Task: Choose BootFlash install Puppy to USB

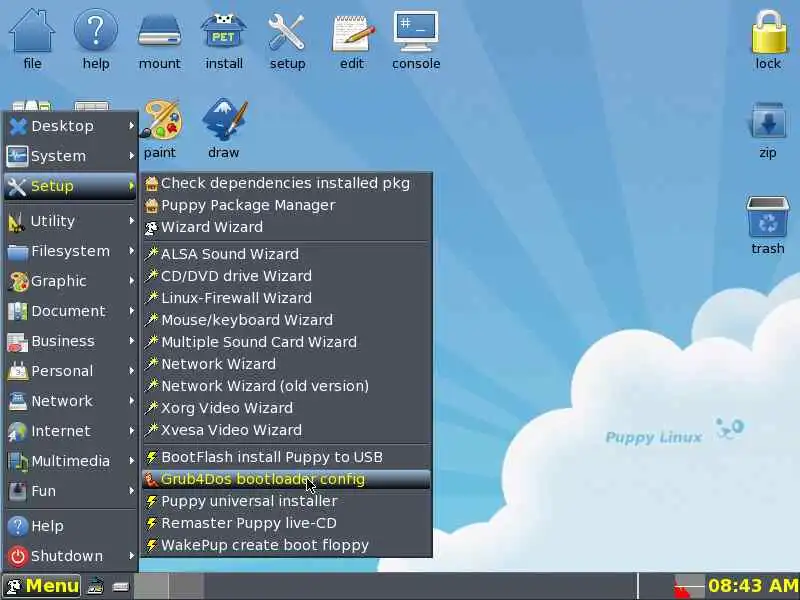Action: point(286,457)
